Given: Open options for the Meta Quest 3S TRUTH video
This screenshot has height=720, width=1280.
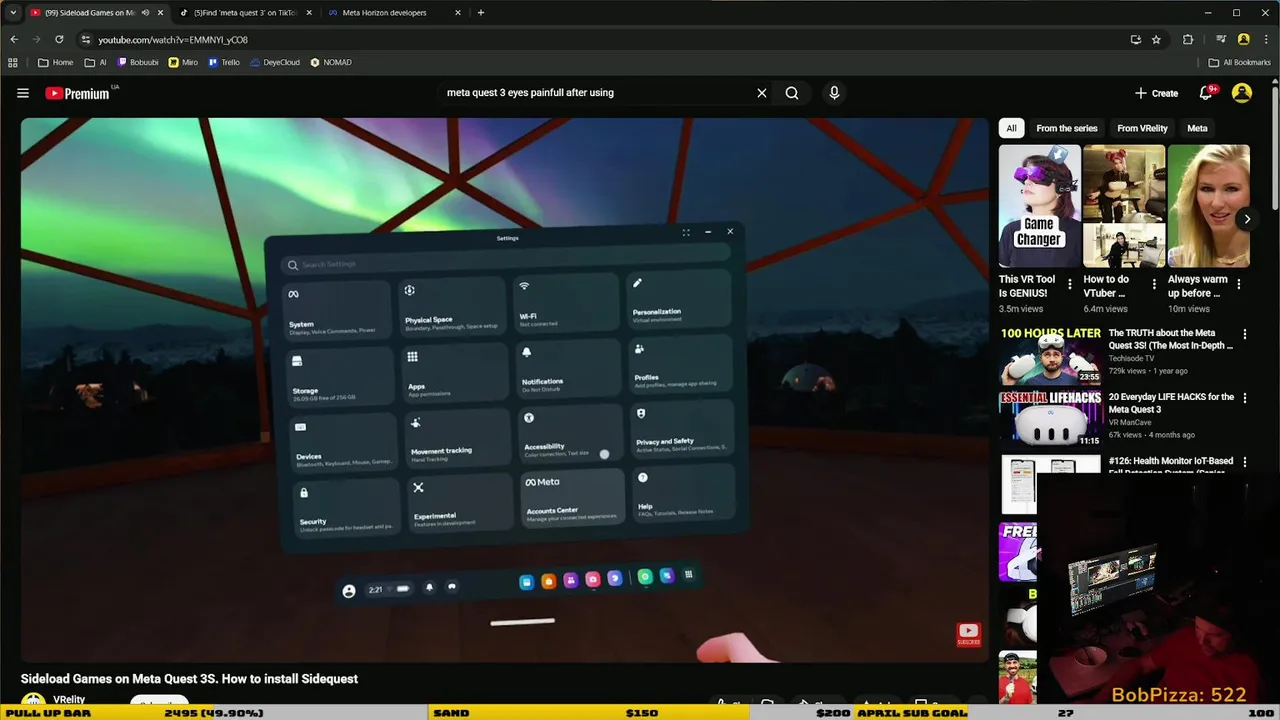Looking at the screenshot, I should point(1245,334).
